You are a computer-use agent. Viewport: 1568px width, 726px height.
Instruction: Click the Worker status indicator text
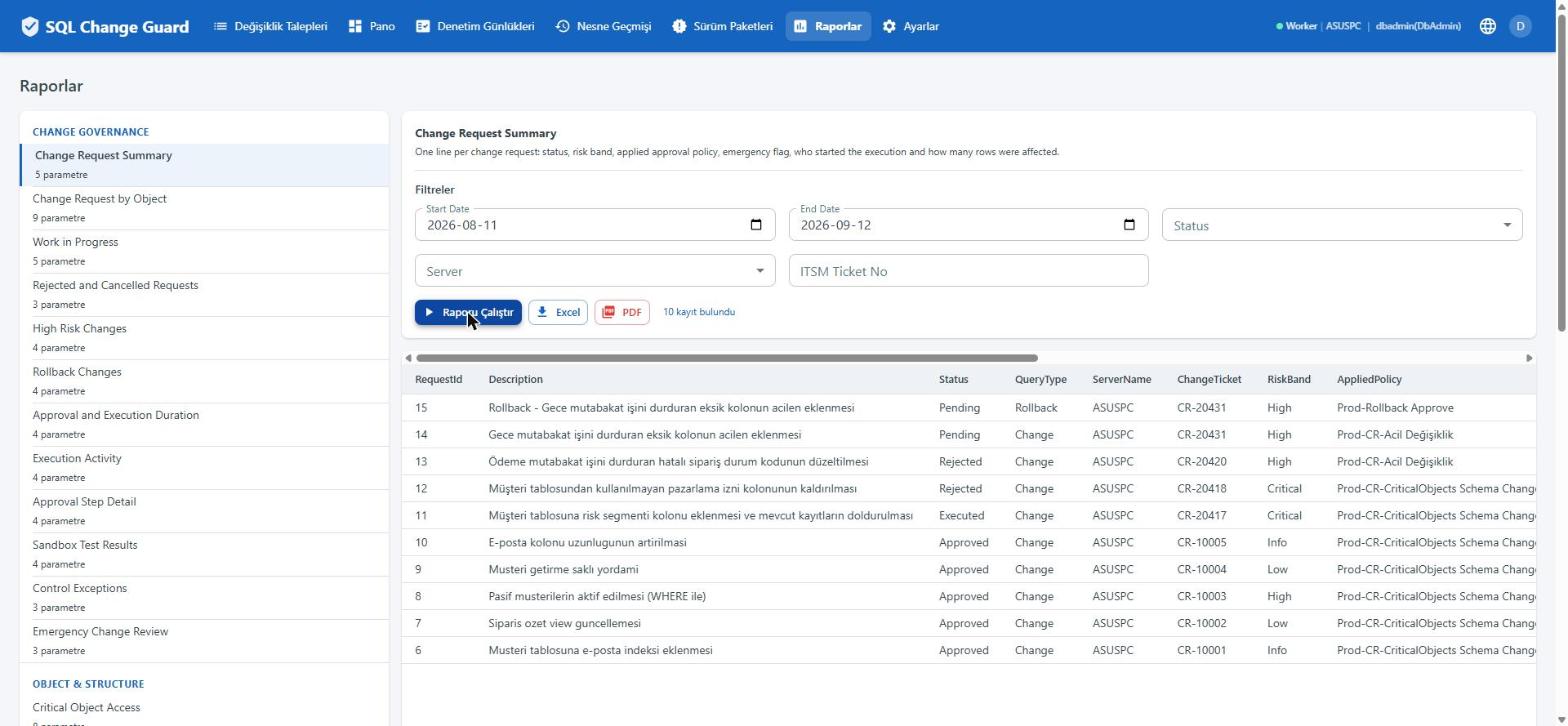(x=1300, y=27)
